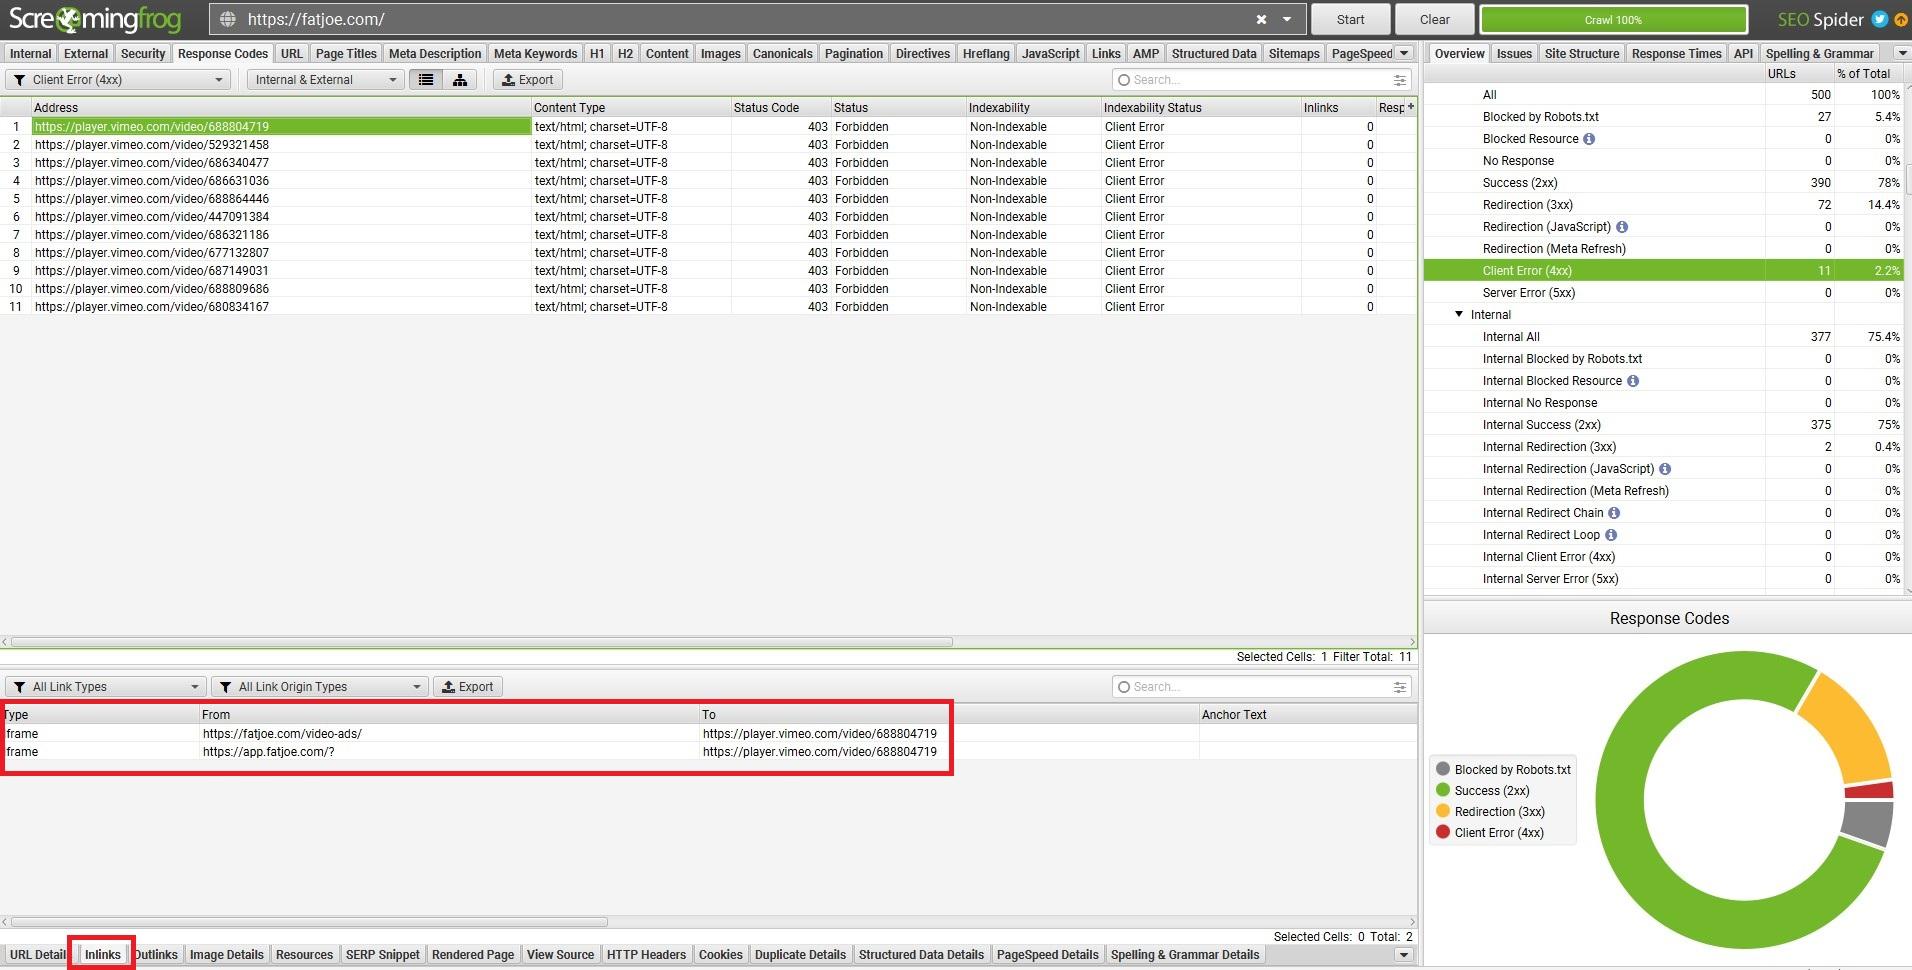This screenshot has width=1912, height=970.
Task: Open the All Link Types dropdown
Action: [106, 686]
